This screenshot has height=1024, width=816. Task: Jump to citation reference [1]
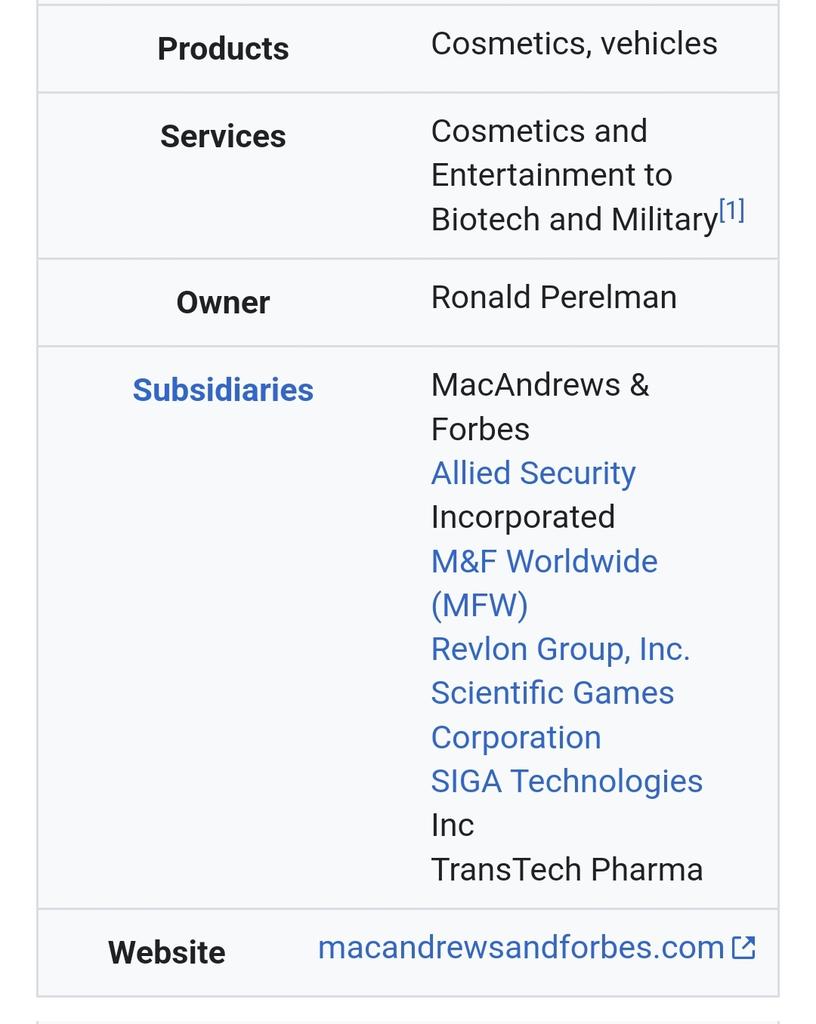point(732,210)
